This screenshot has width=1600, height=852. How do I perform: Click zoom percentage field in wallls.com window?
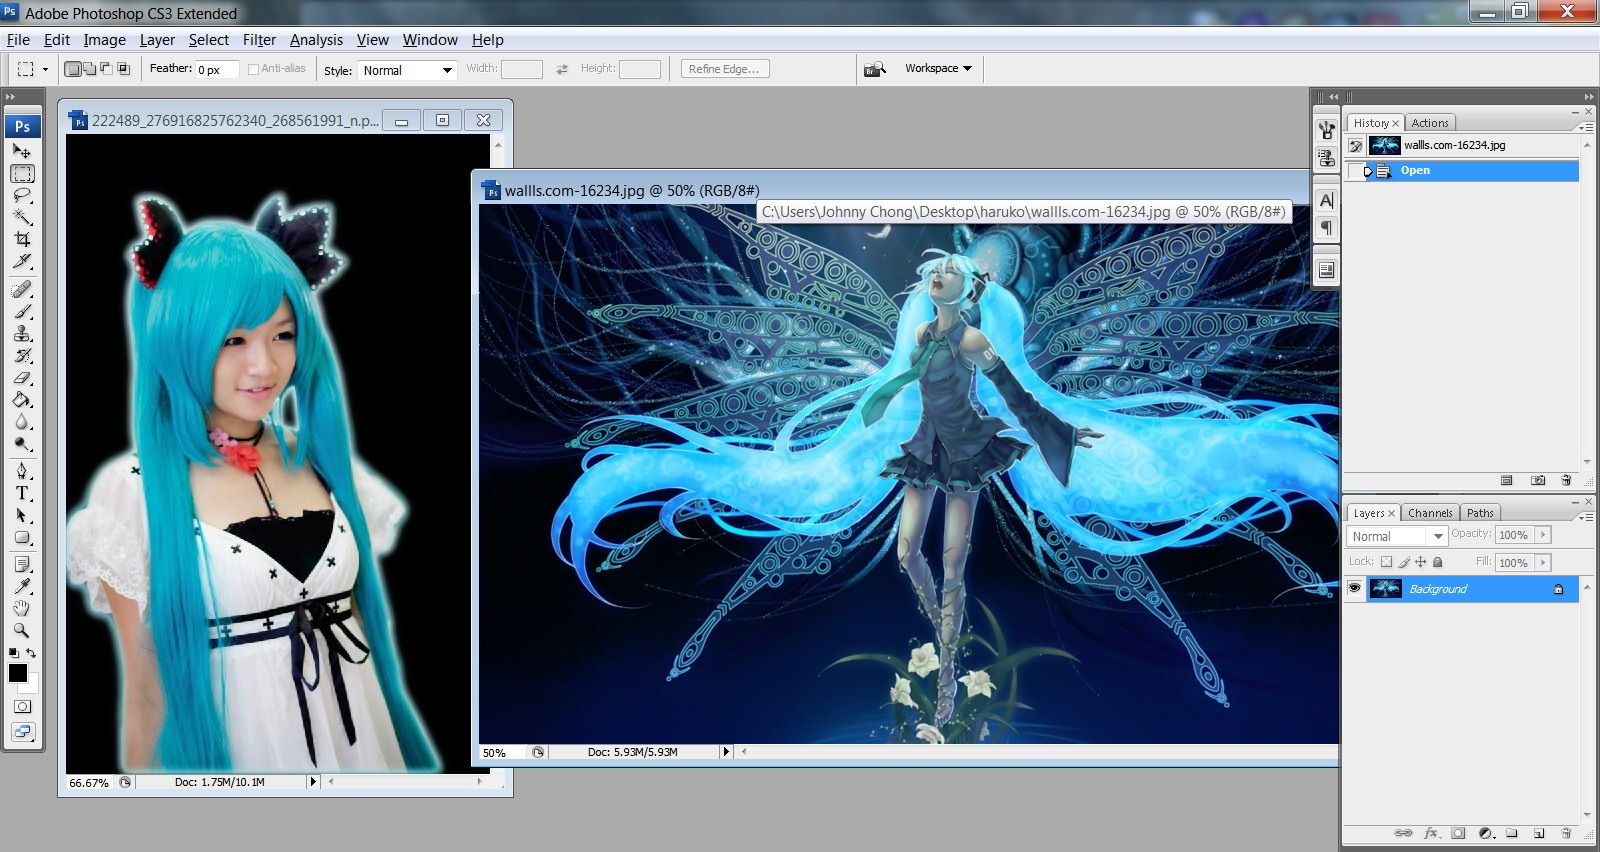tap(503, 752)
